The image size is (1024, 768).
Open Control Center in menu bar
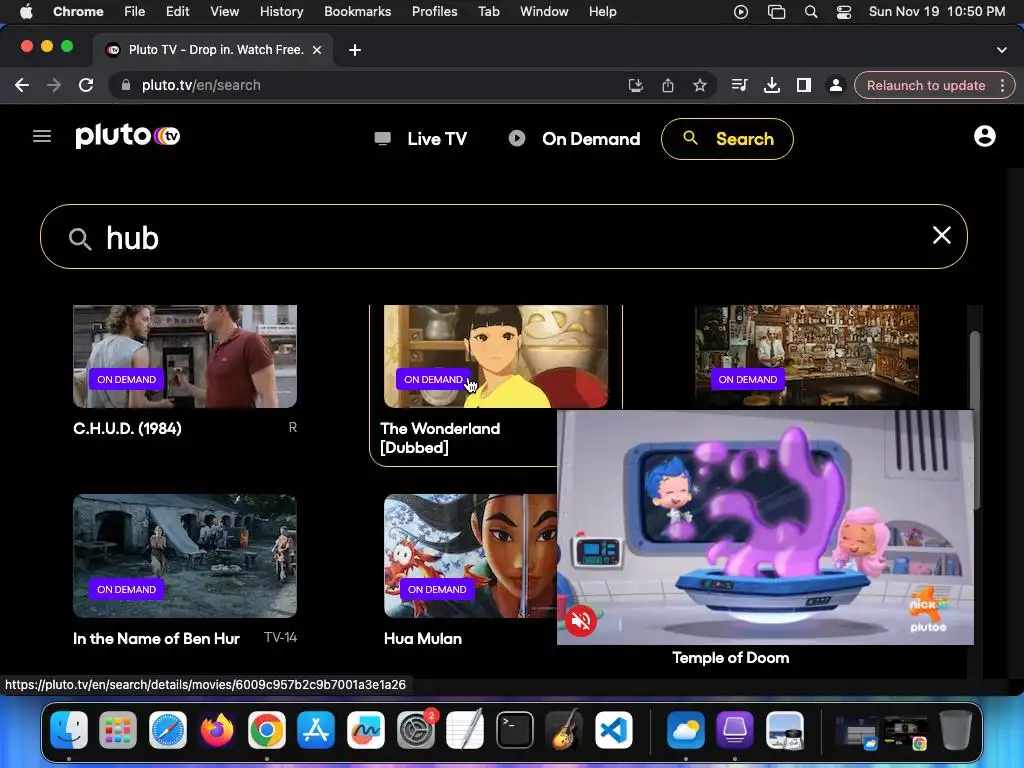pyautogui.click(x=844, y=11)
